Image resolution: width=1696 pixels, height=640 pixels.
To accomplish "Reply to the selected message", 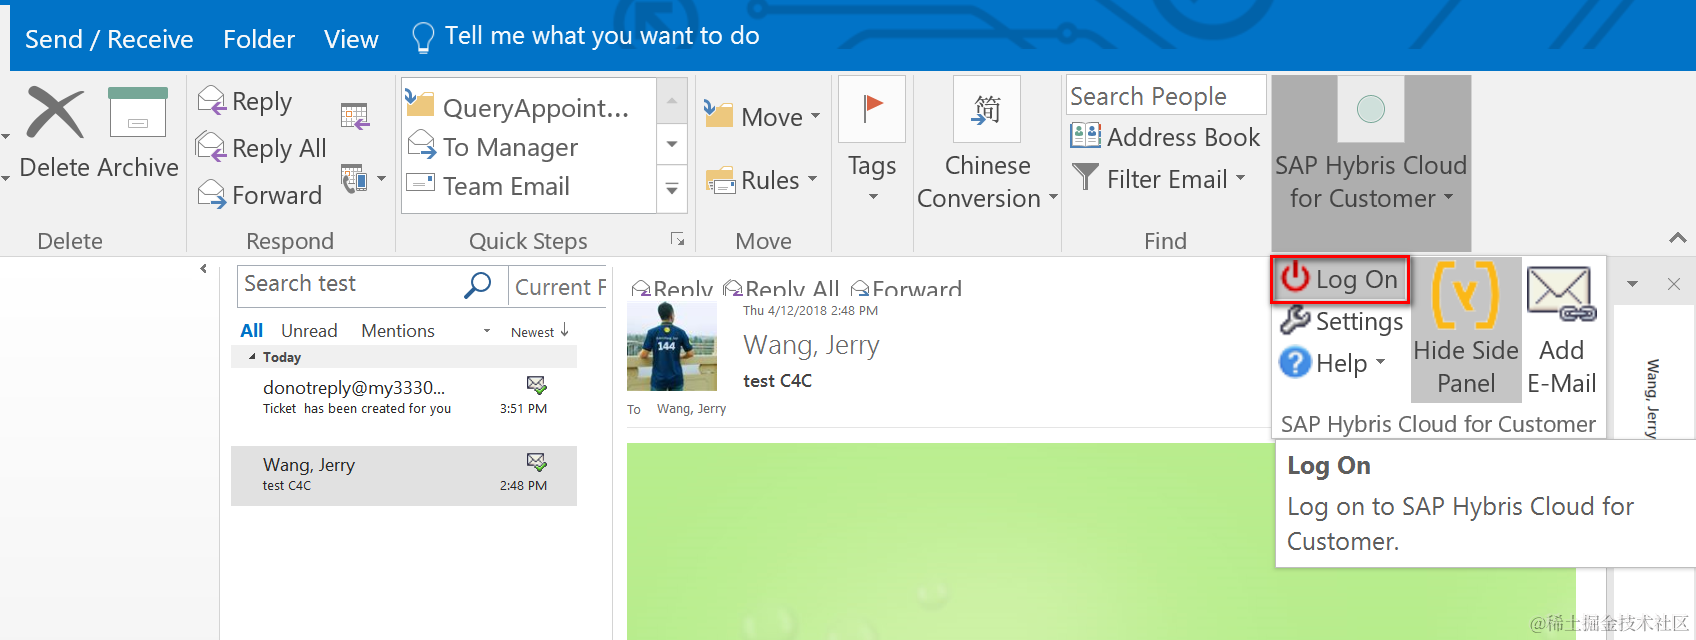I will pyautogui.click(x=245, y=101).
